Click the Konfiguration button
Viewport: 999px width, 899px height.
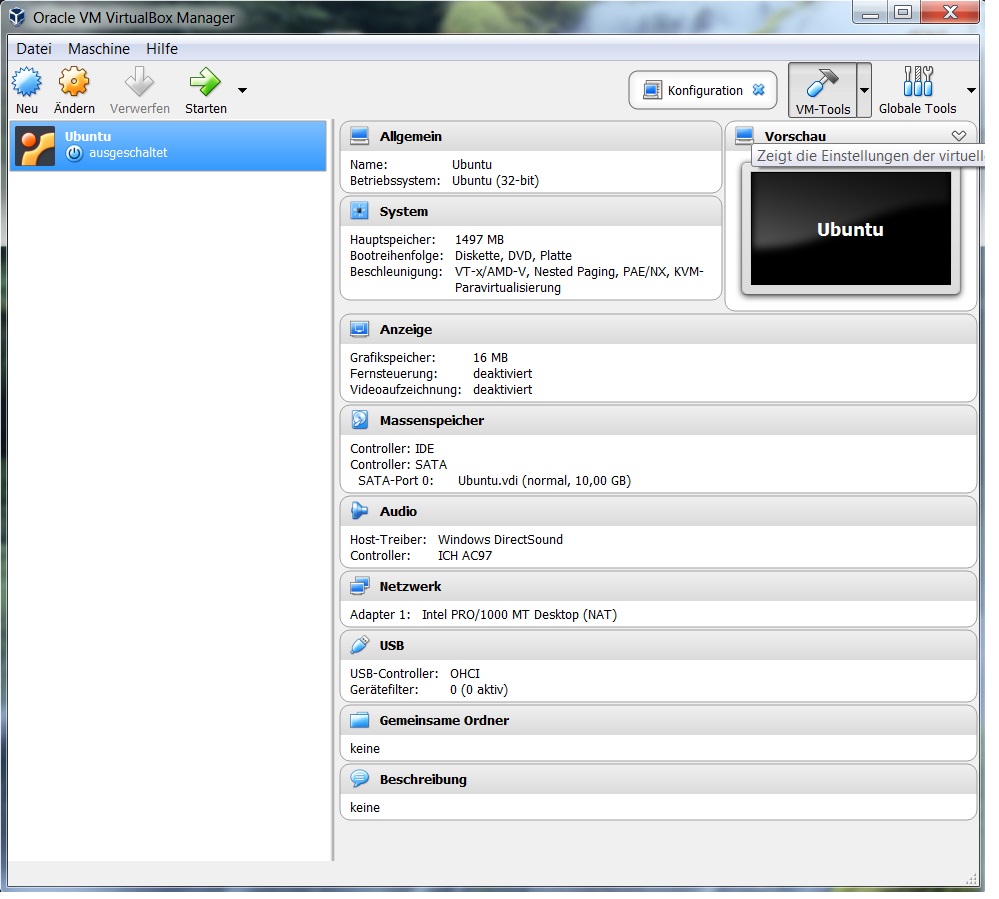point(703,90)
